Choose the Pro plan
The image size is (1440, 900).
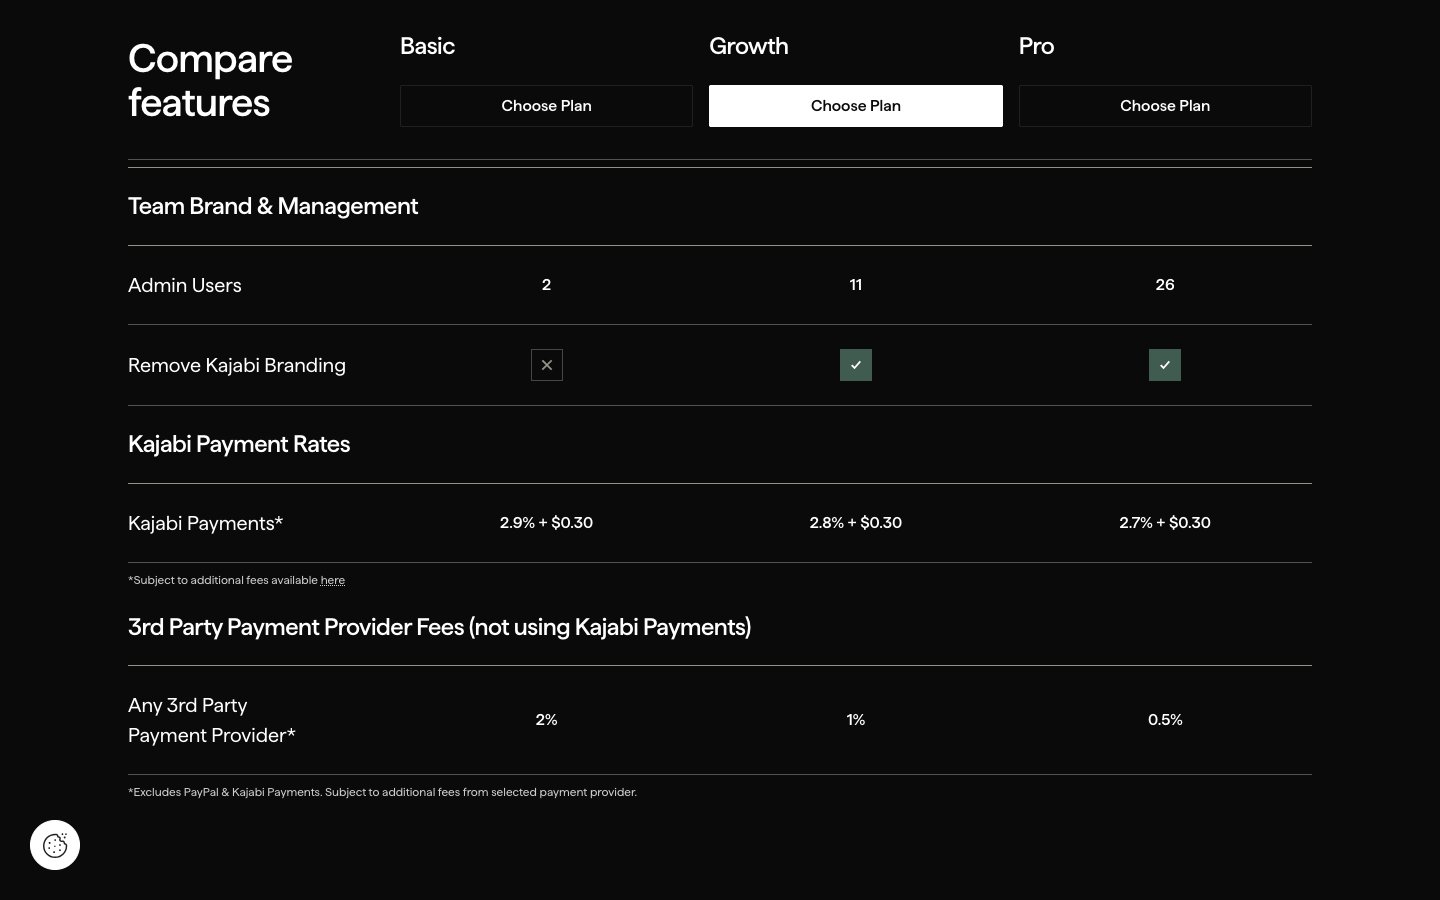point(1164,106)
